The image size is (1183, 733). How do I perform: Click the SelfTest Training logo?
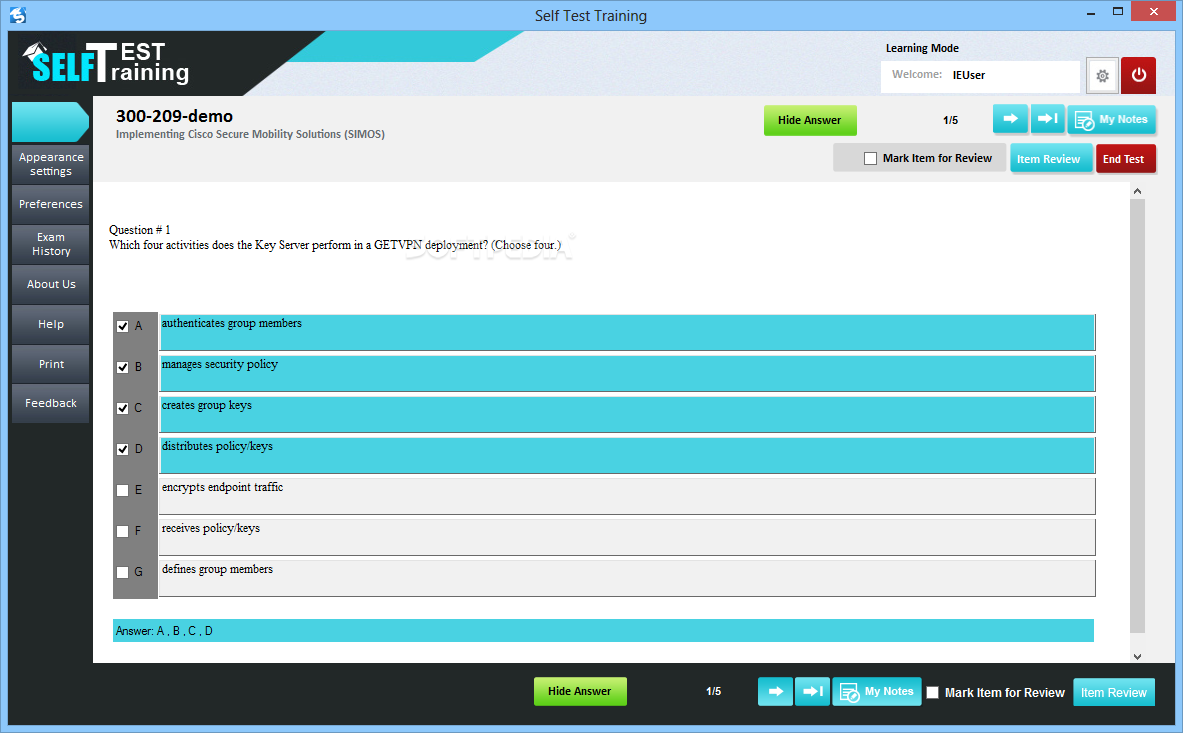[x=106, y=63]
